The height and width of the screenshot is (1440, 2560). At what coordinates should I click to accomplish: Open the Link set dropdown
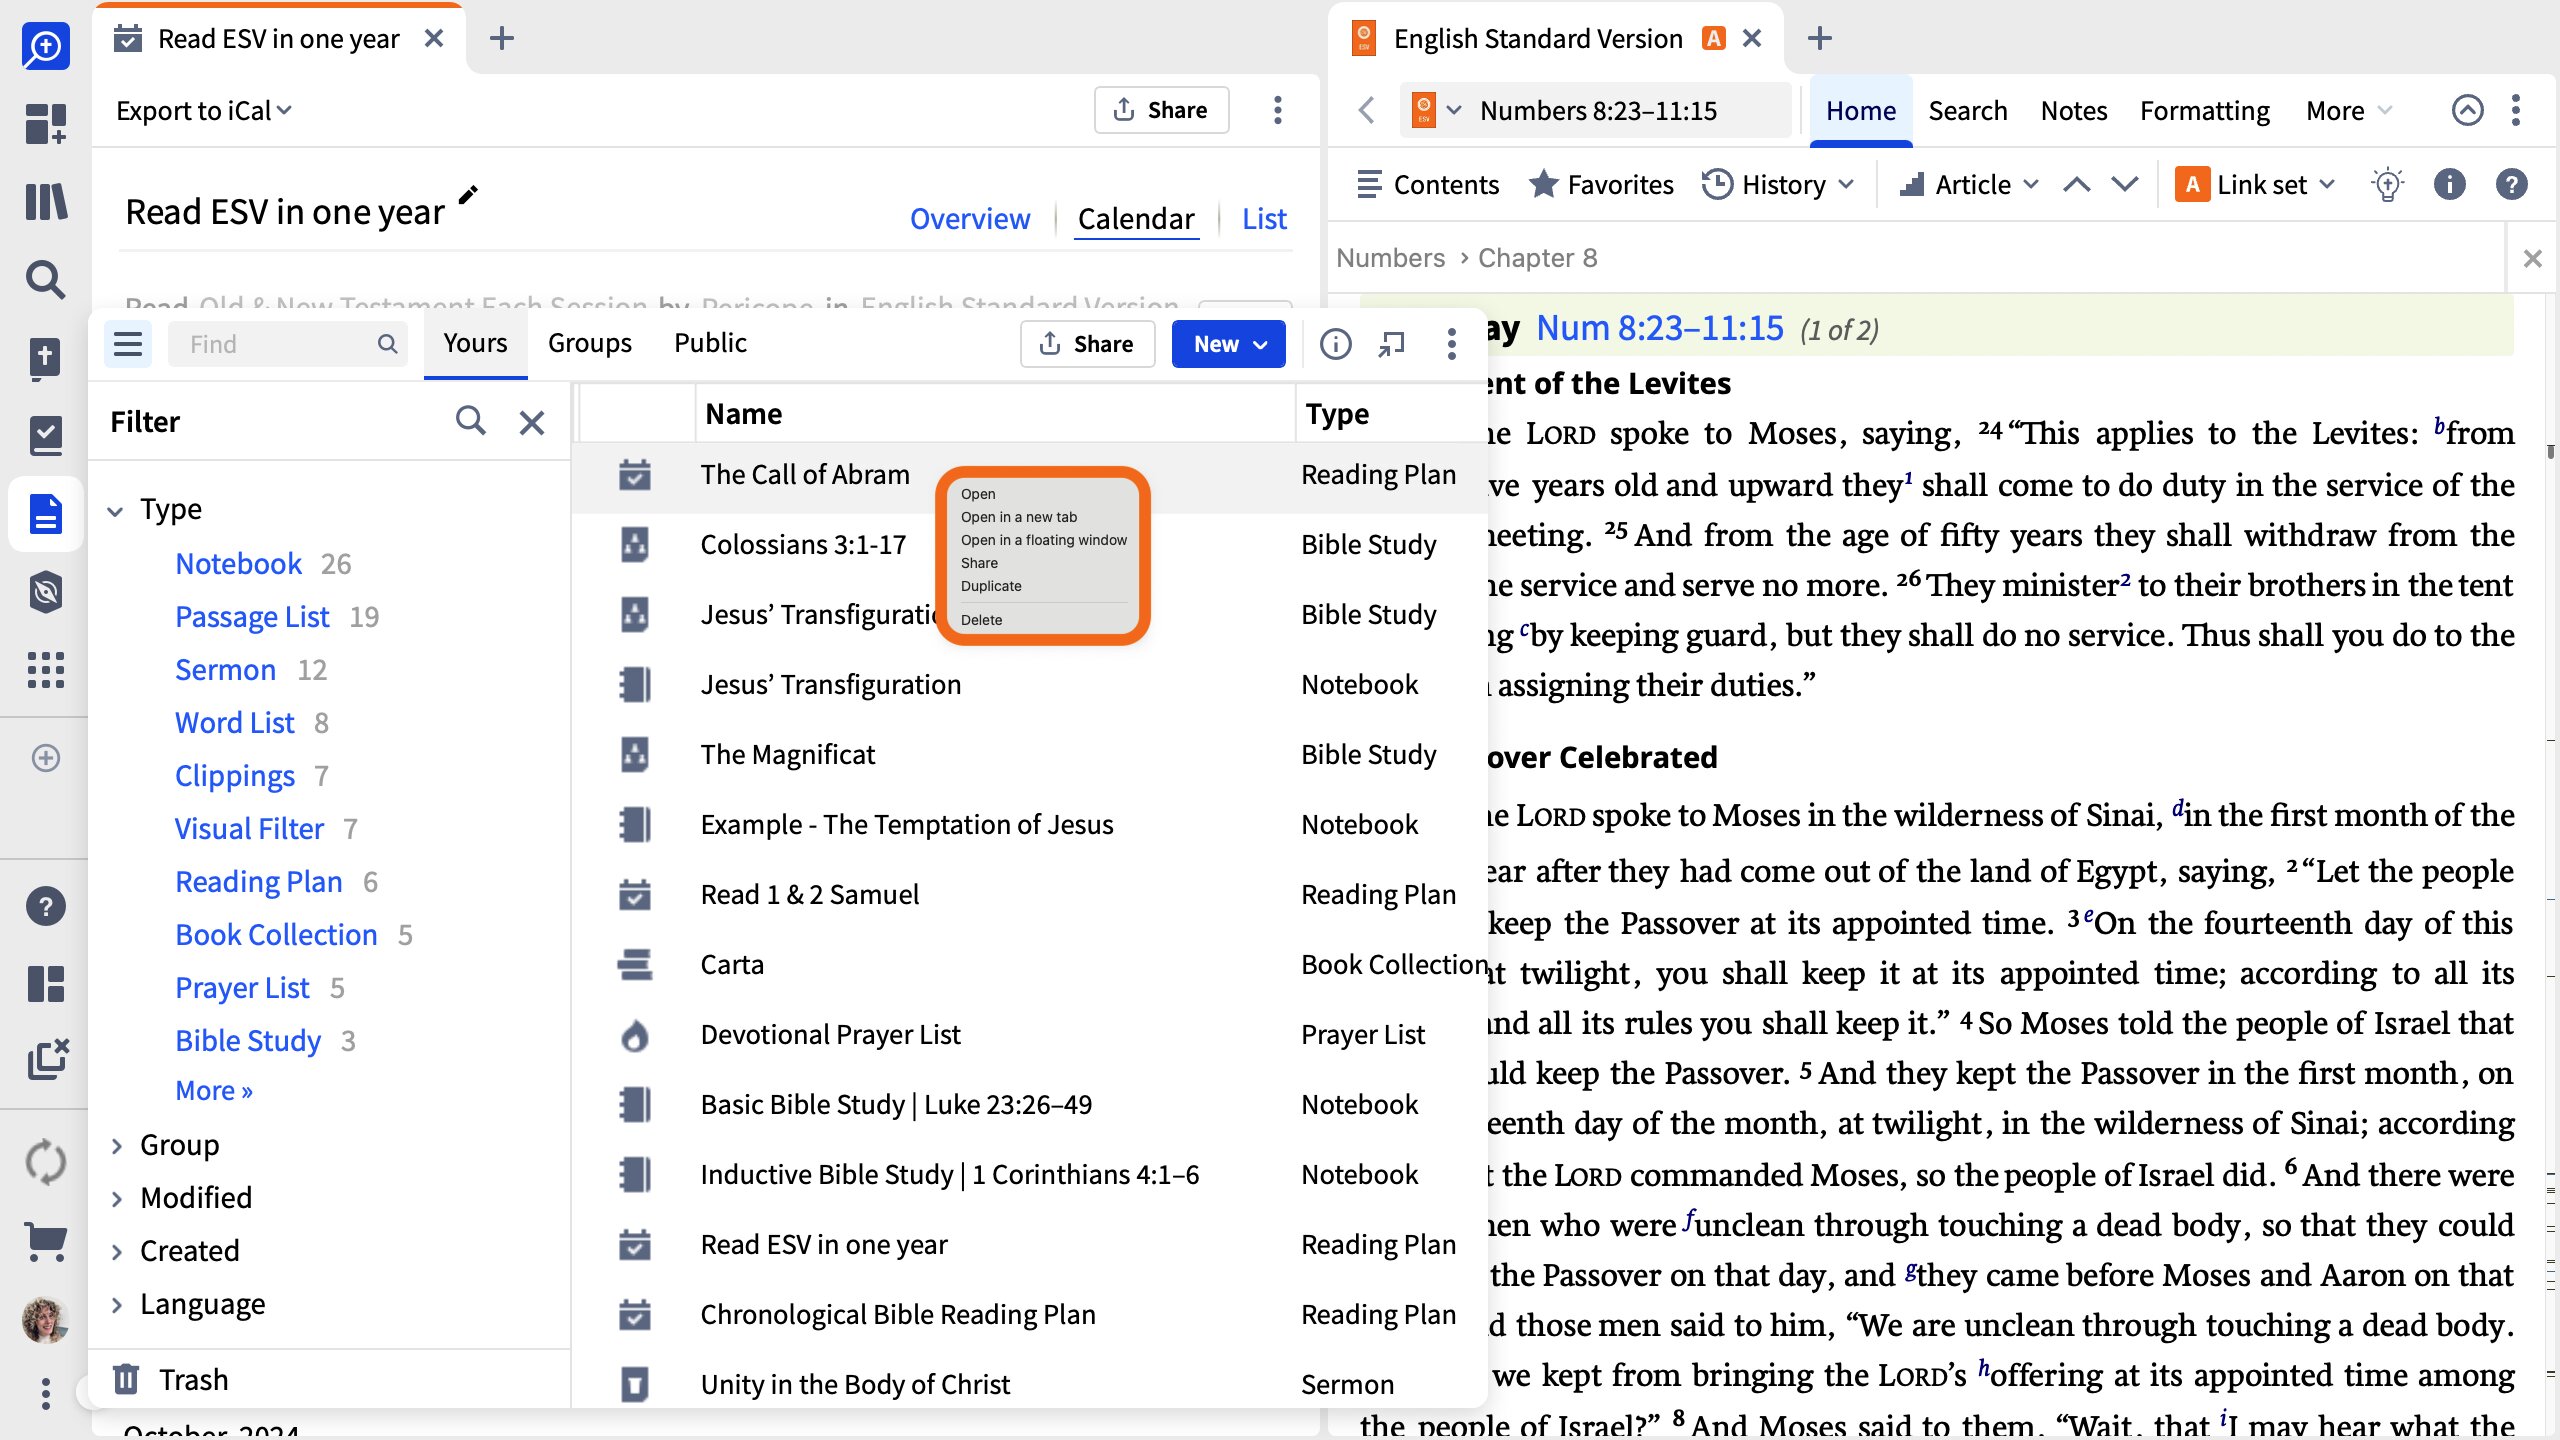point(2255,185)
